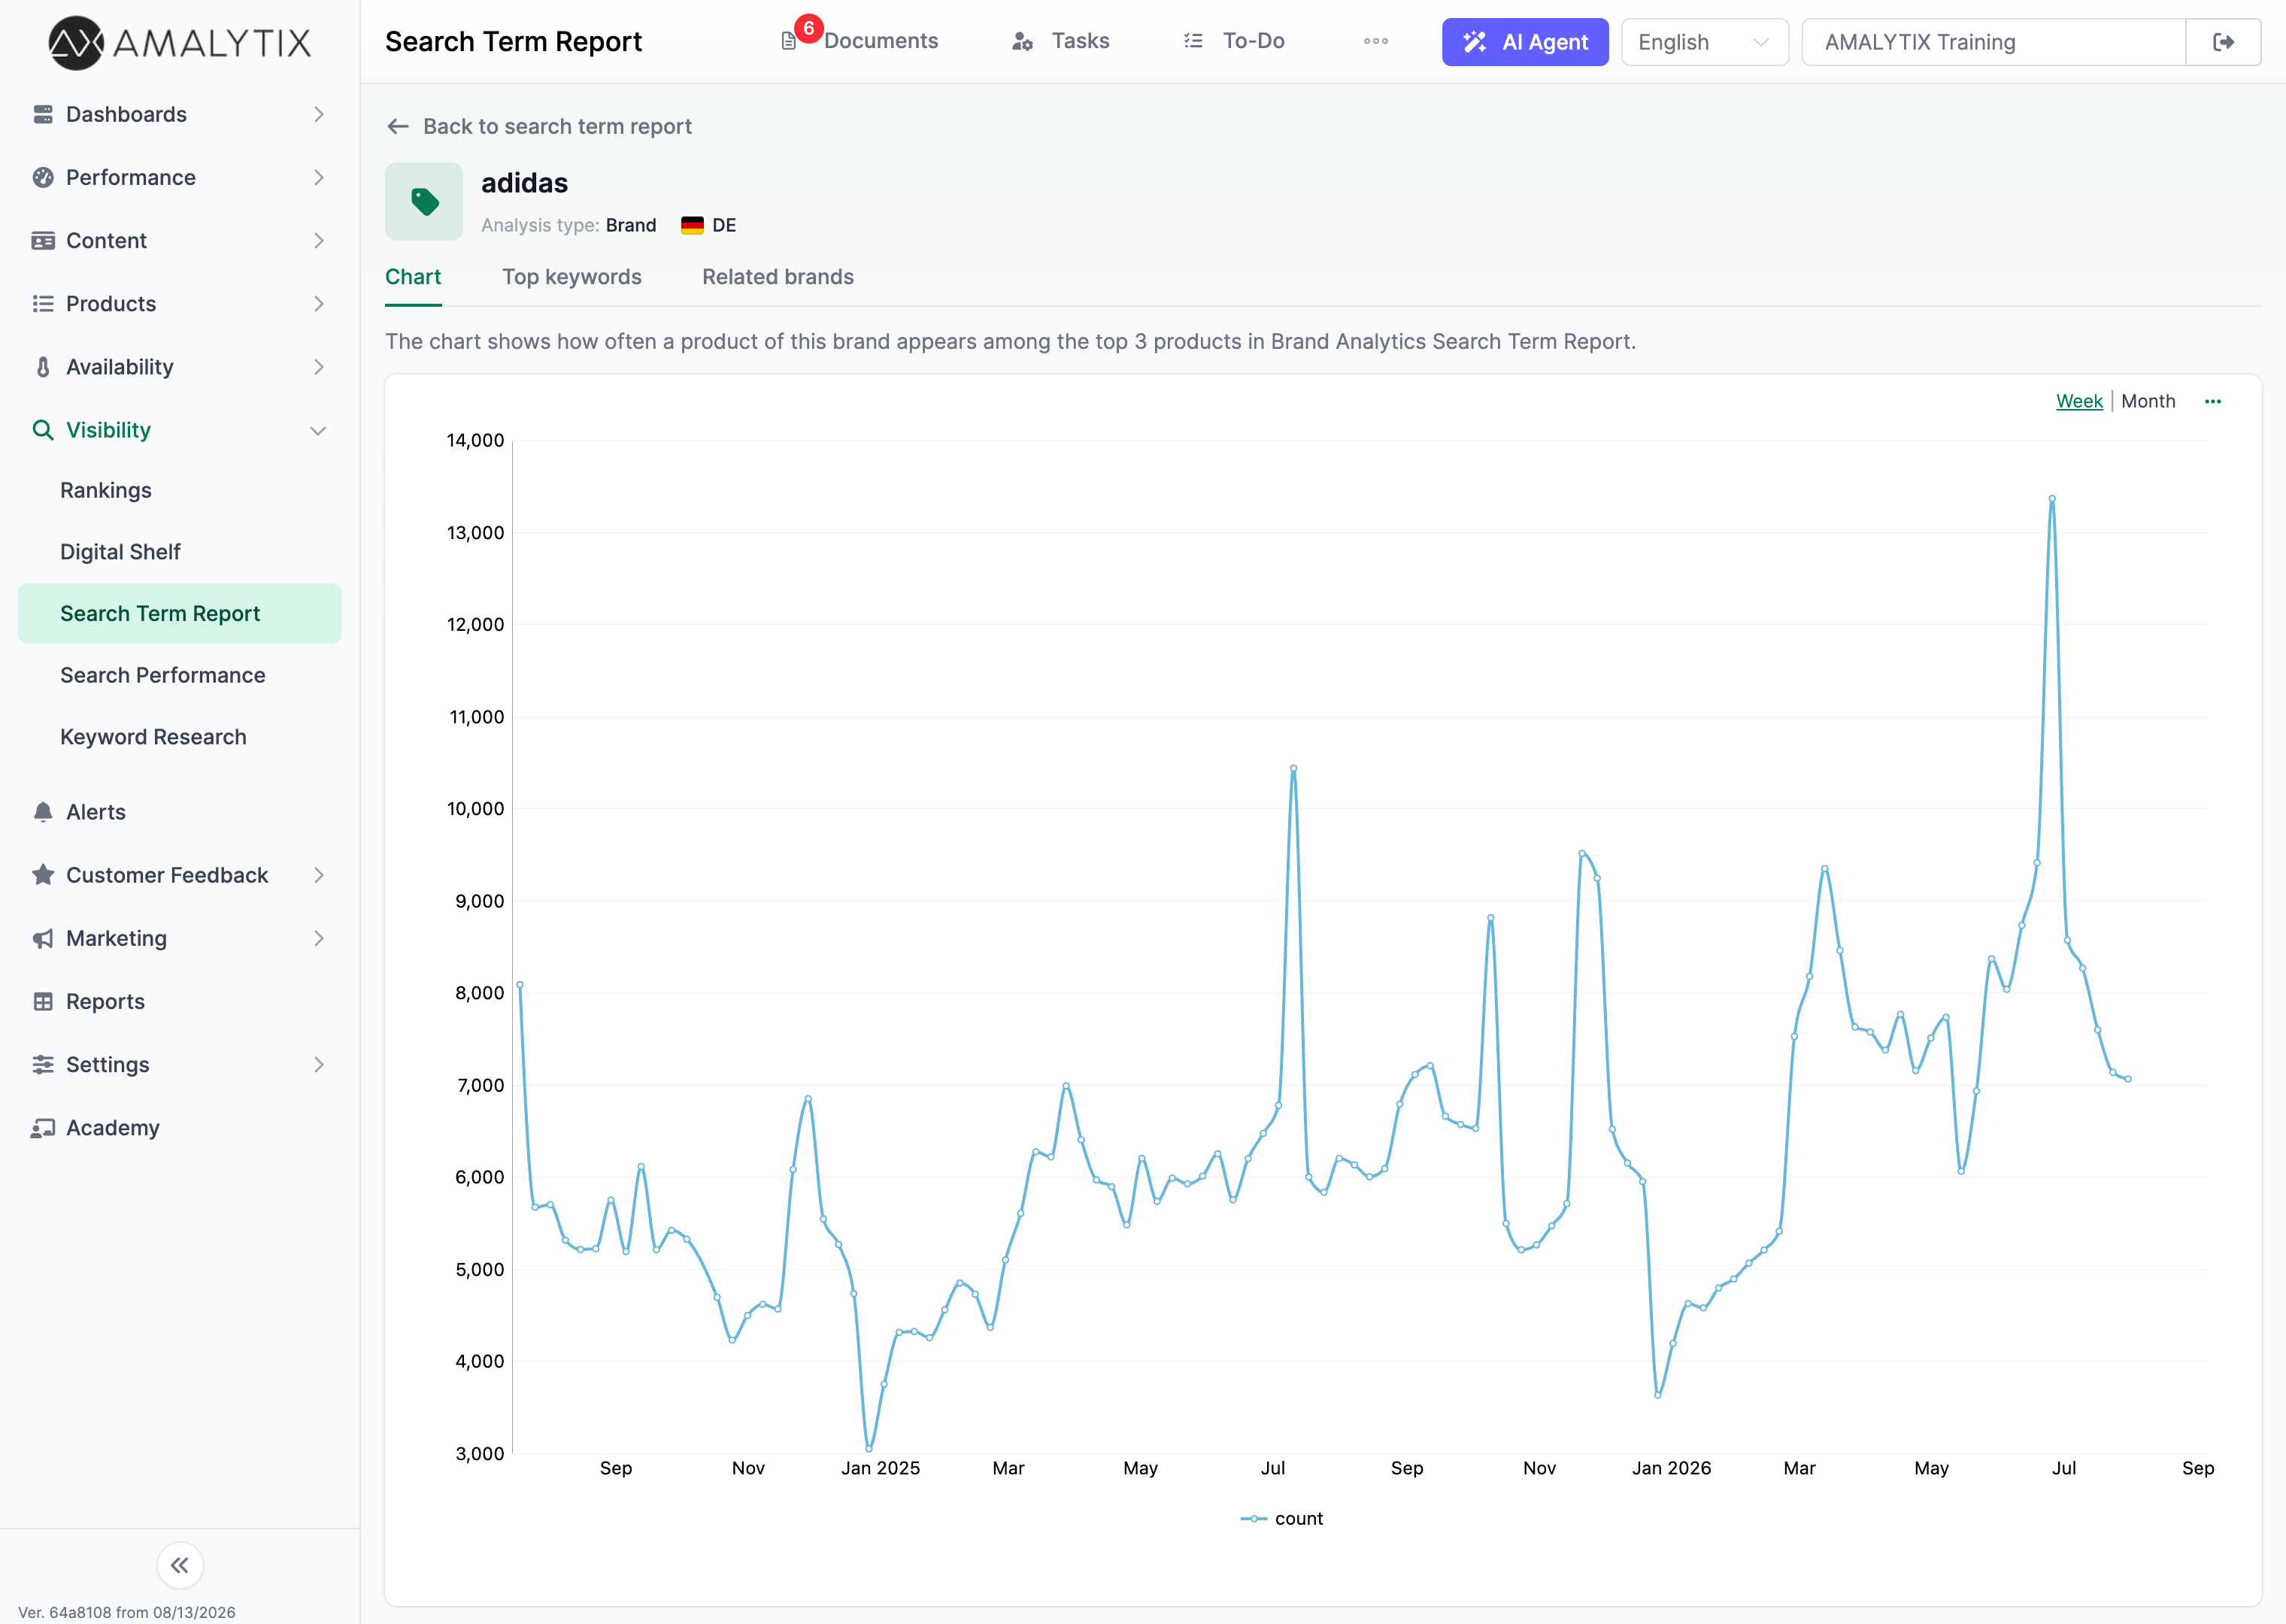Click the version text Ver. 64a8108
This screenshot has height=1624, width=2286.
pyautogui.click(x=127, y=1612)
